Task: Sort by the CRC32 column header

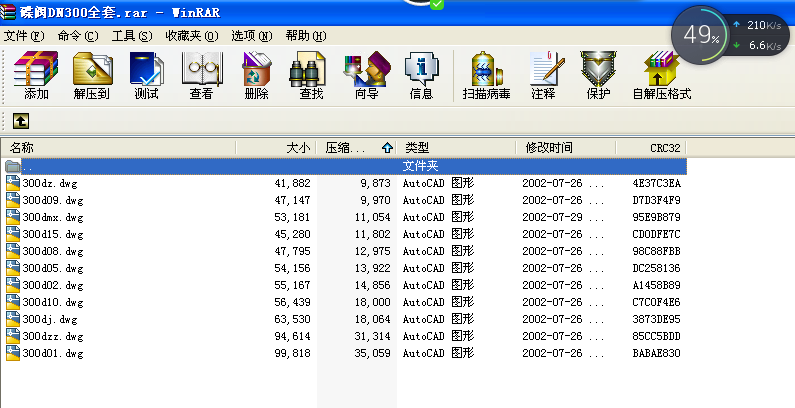Action: (651, 147)
